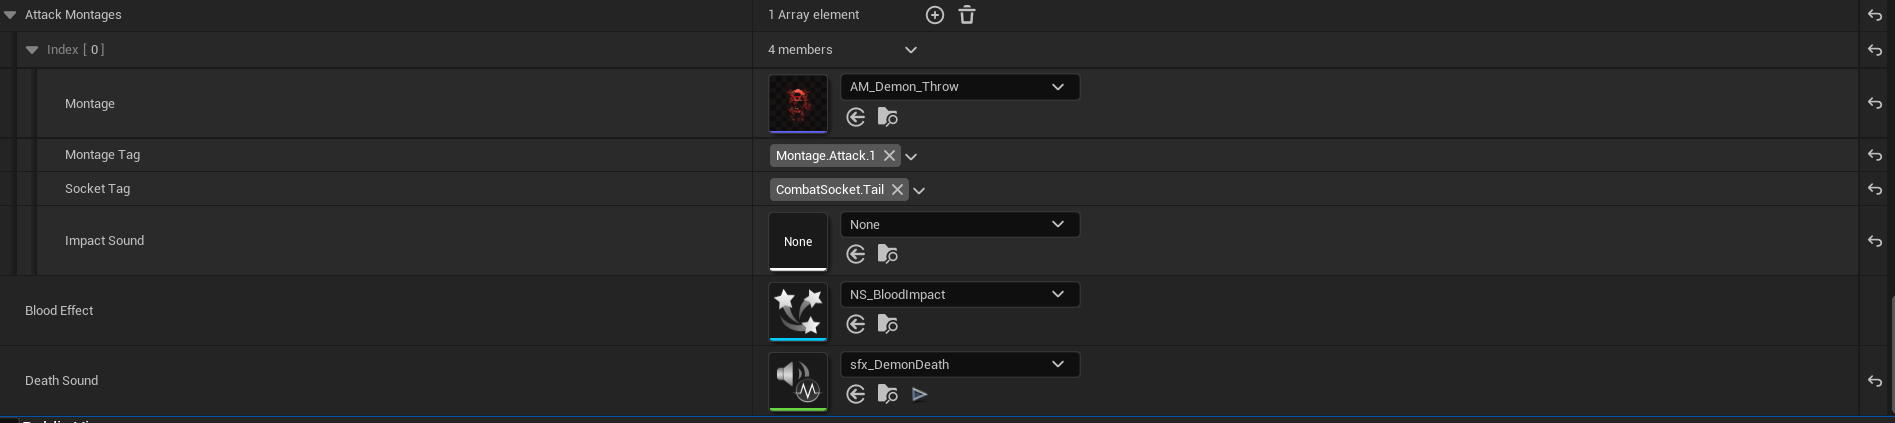The width and height of the screenshot is (1895, 423).
Task: Open the Montage Tag picker dropdown
Action: 911,157
